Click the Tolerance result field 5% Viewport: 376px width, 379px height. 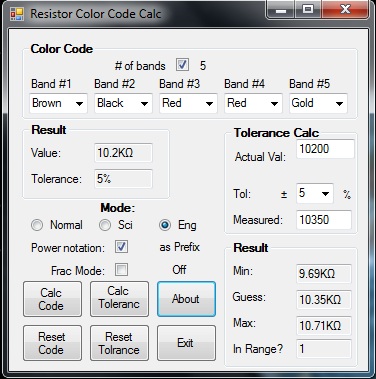123,179
